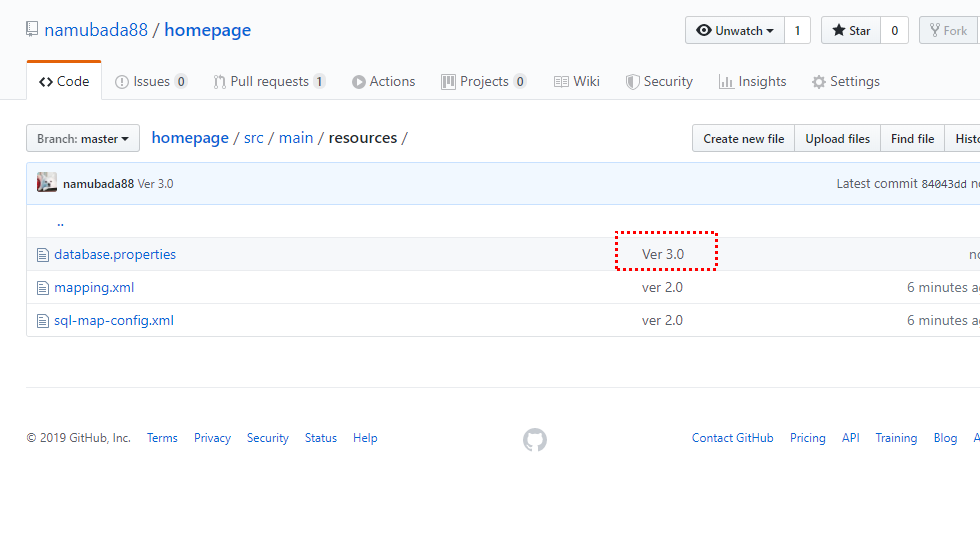
Task: Open ver 2.0 commit for sql-map-config.xml
Action: [x=662, y=321]
